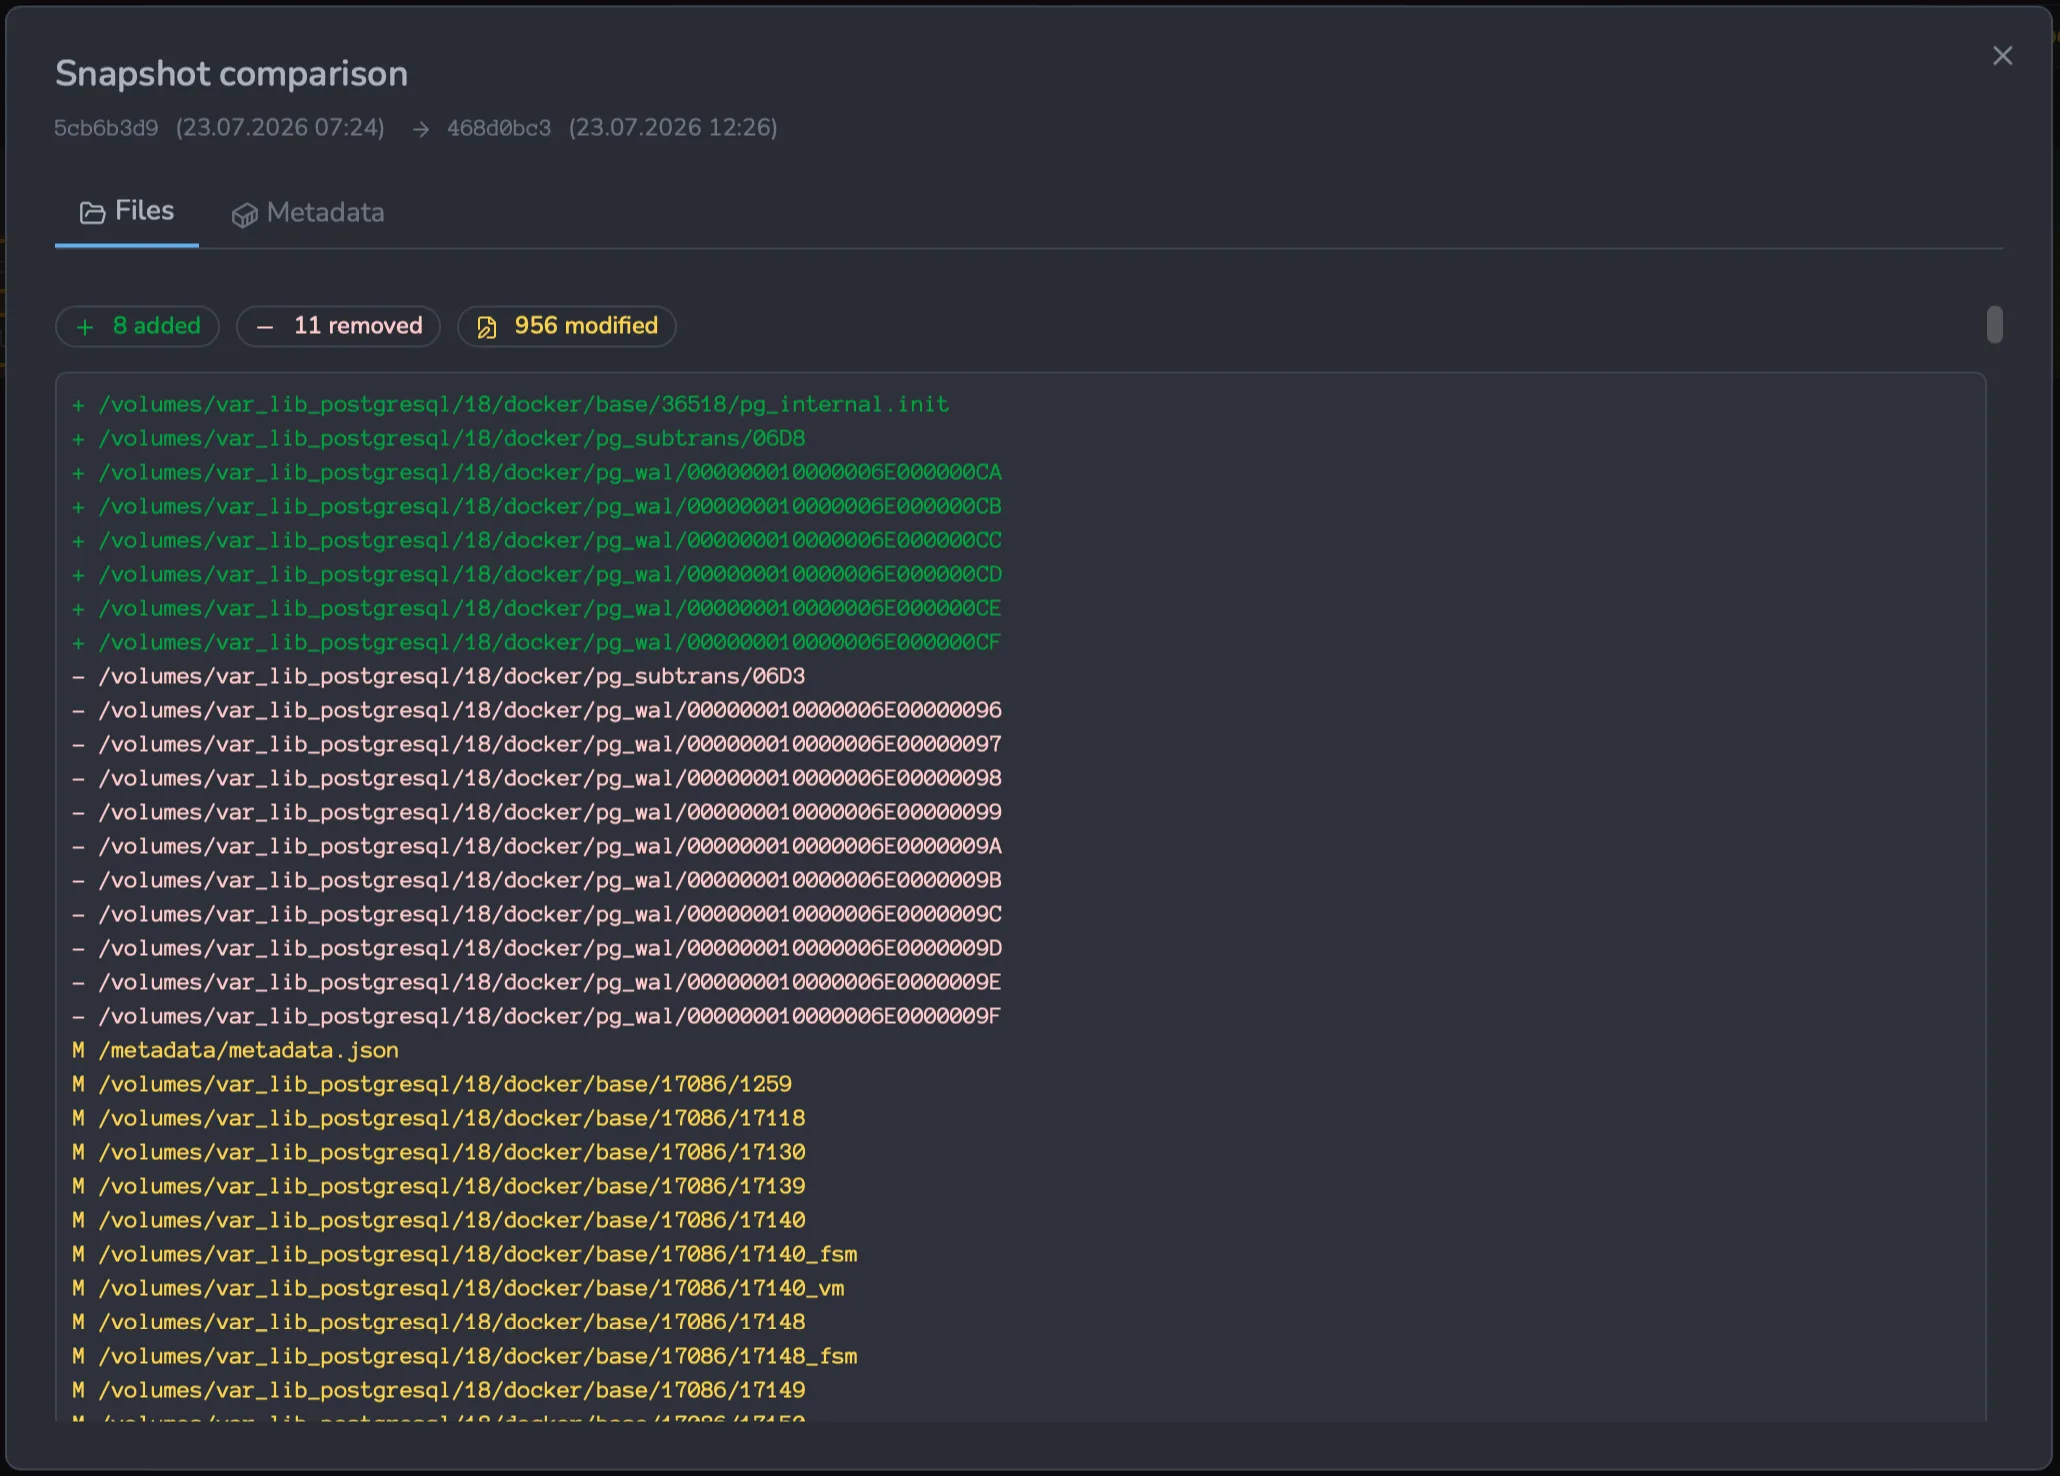Select modified file base/17086/1259
The width and height of the screenshot is (2060, 1476).
(432, 1085)
